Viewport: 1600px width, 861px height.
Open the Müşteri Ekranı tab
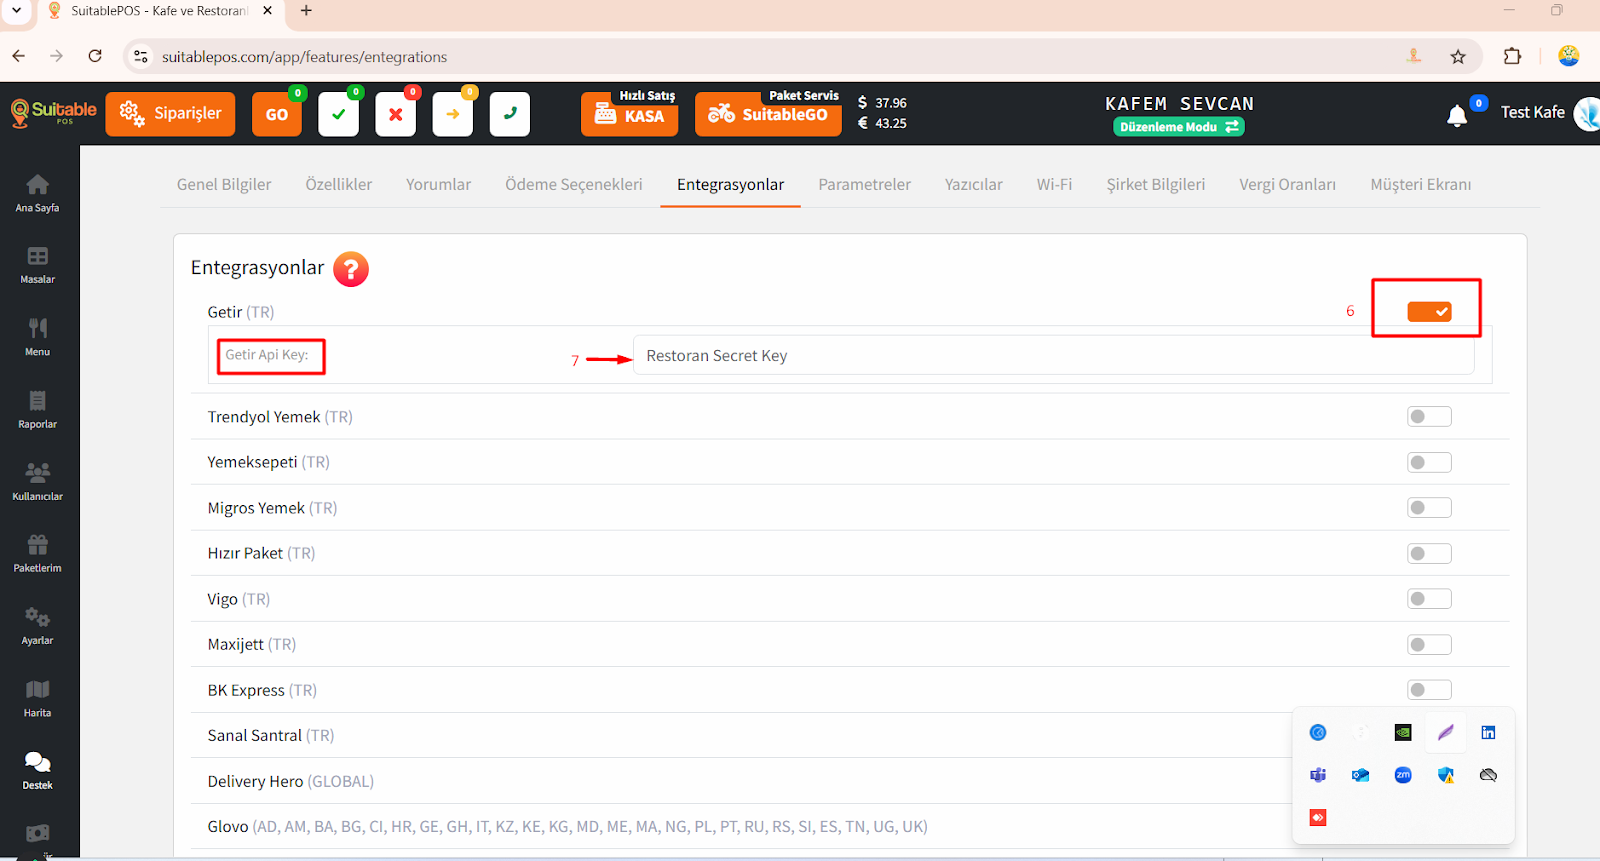(x=1421, y=184)
